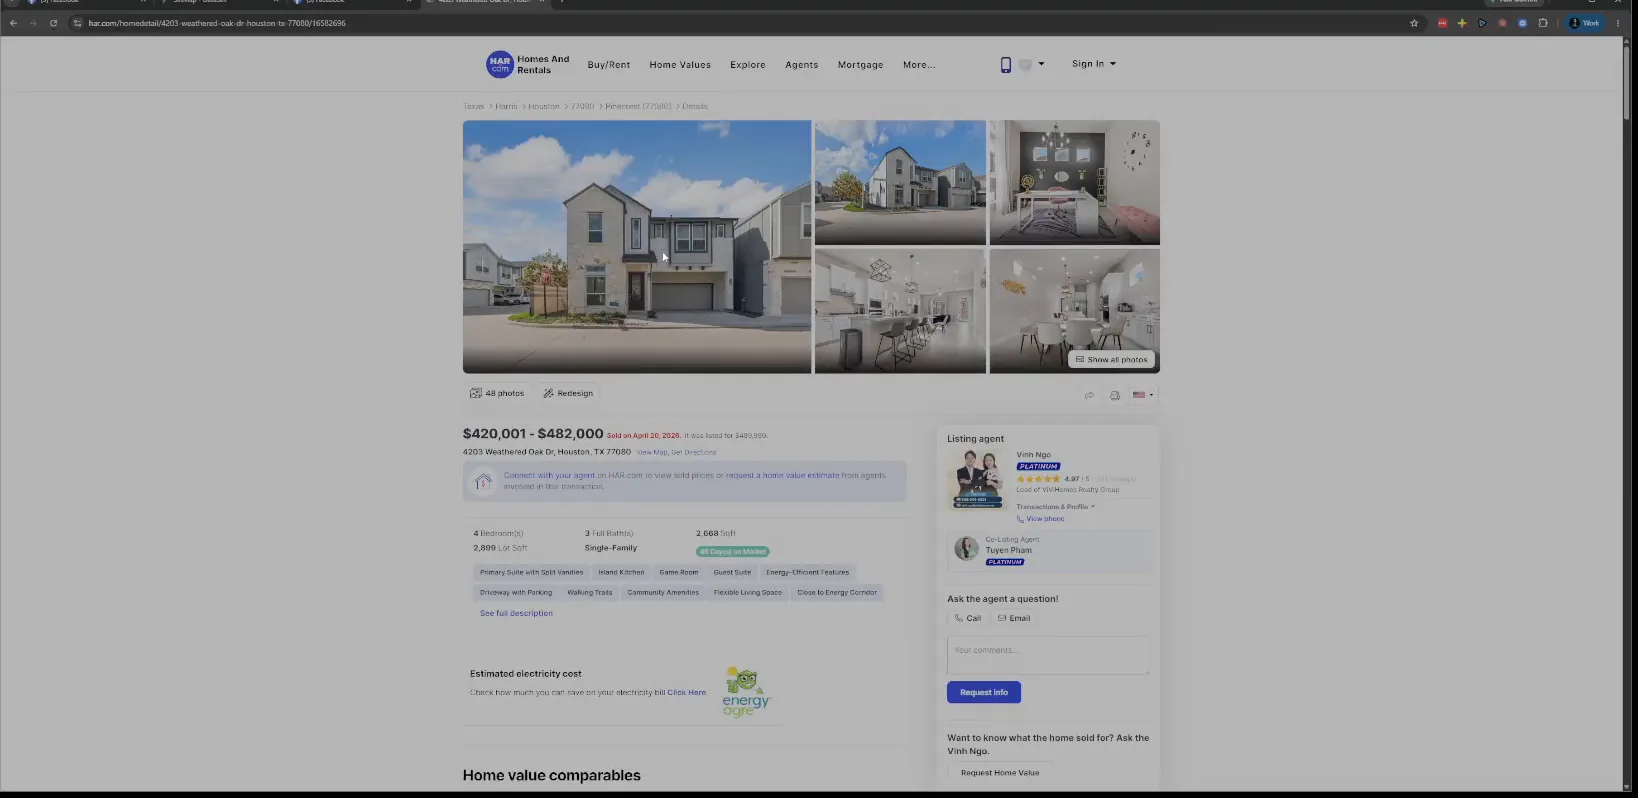1638x798 pixels.
Task: Click the print icon
Action: [x=1114, y=395]
